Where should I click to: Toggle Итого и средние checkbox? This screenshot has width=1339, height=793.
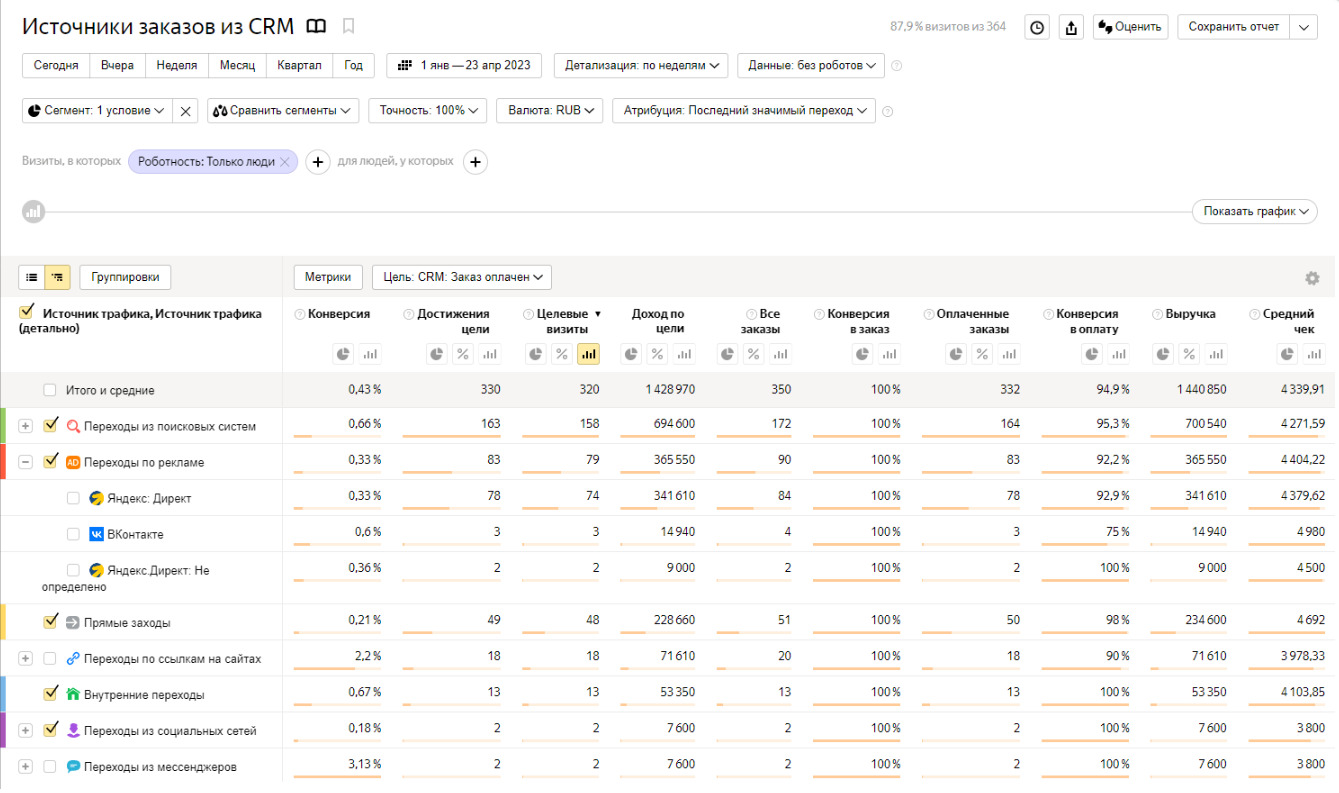point(50,390)
